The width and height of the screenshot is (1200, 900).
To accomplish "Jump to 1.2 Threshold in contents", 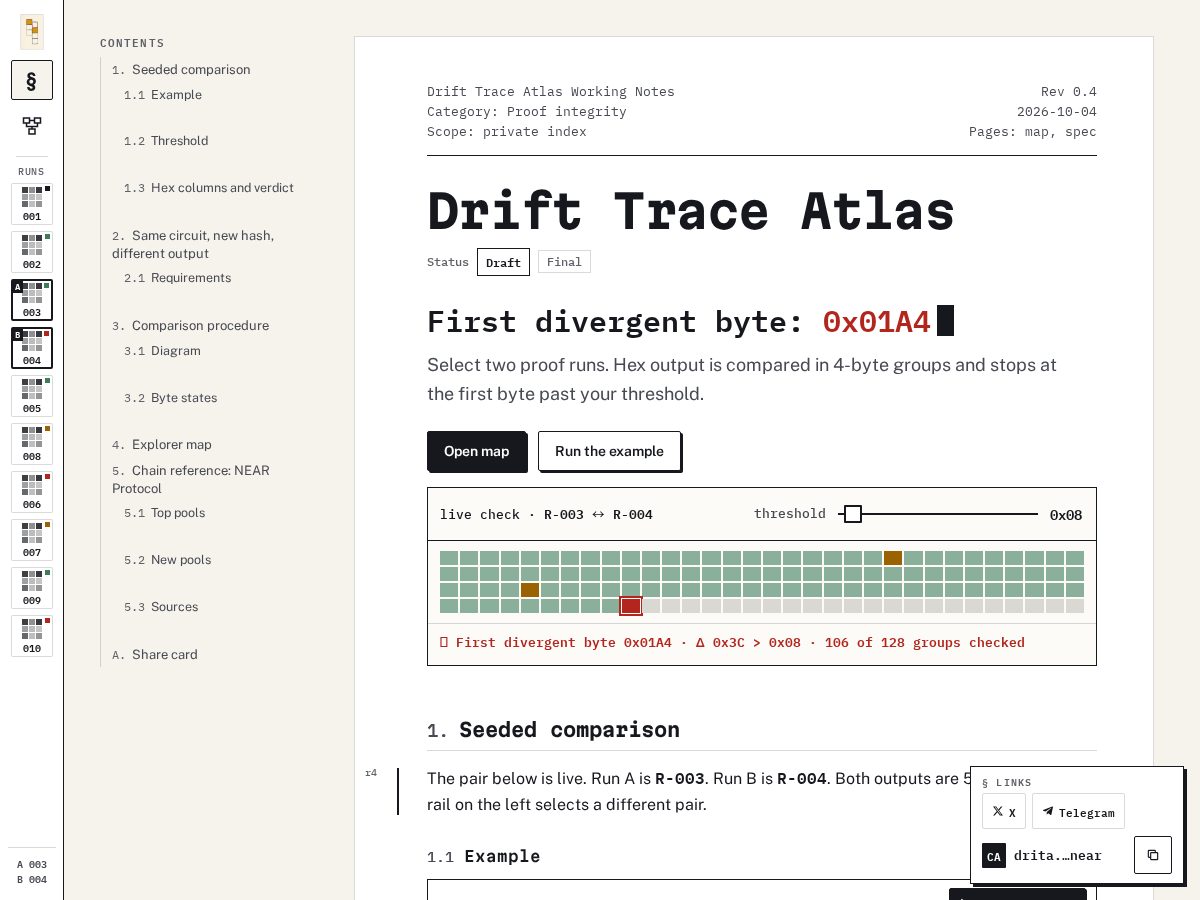I will click(x=166, y=141).
